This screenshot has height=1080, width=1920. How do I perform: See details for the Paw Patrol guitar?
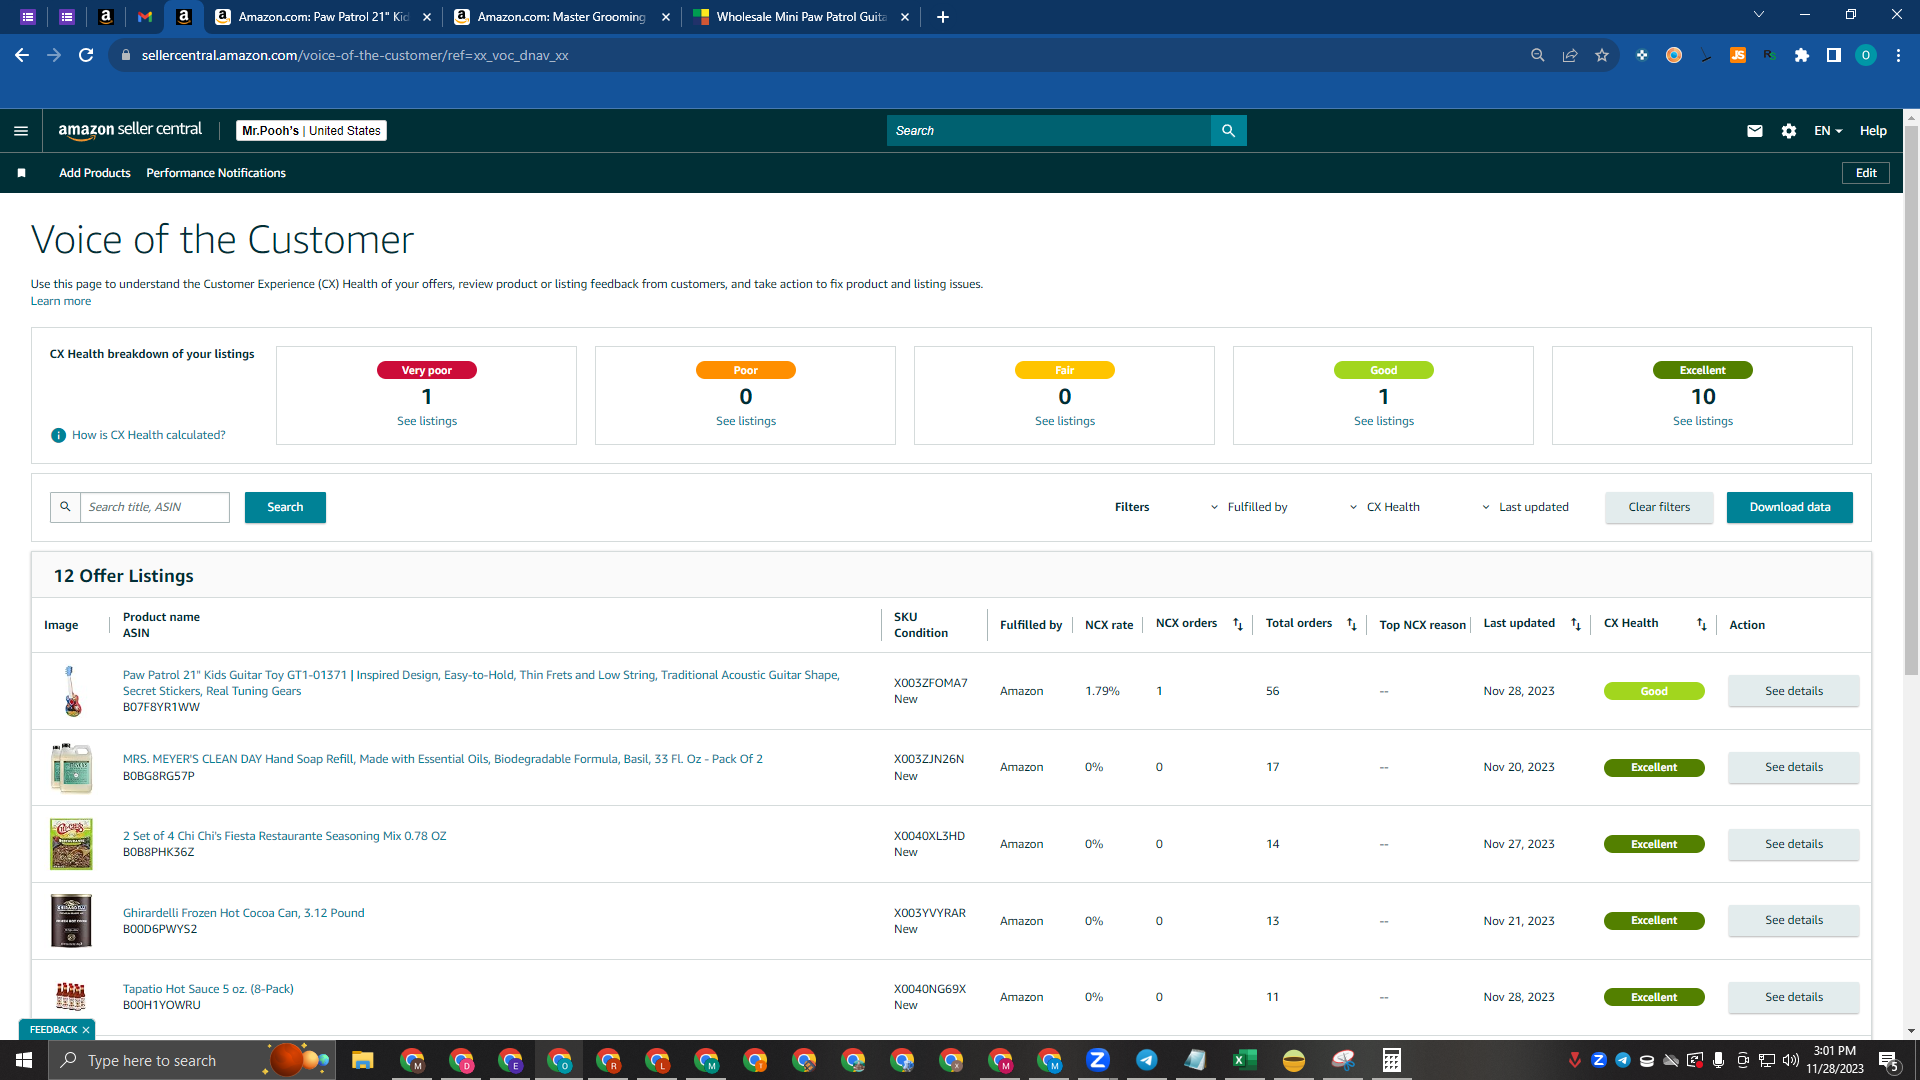1794,691
